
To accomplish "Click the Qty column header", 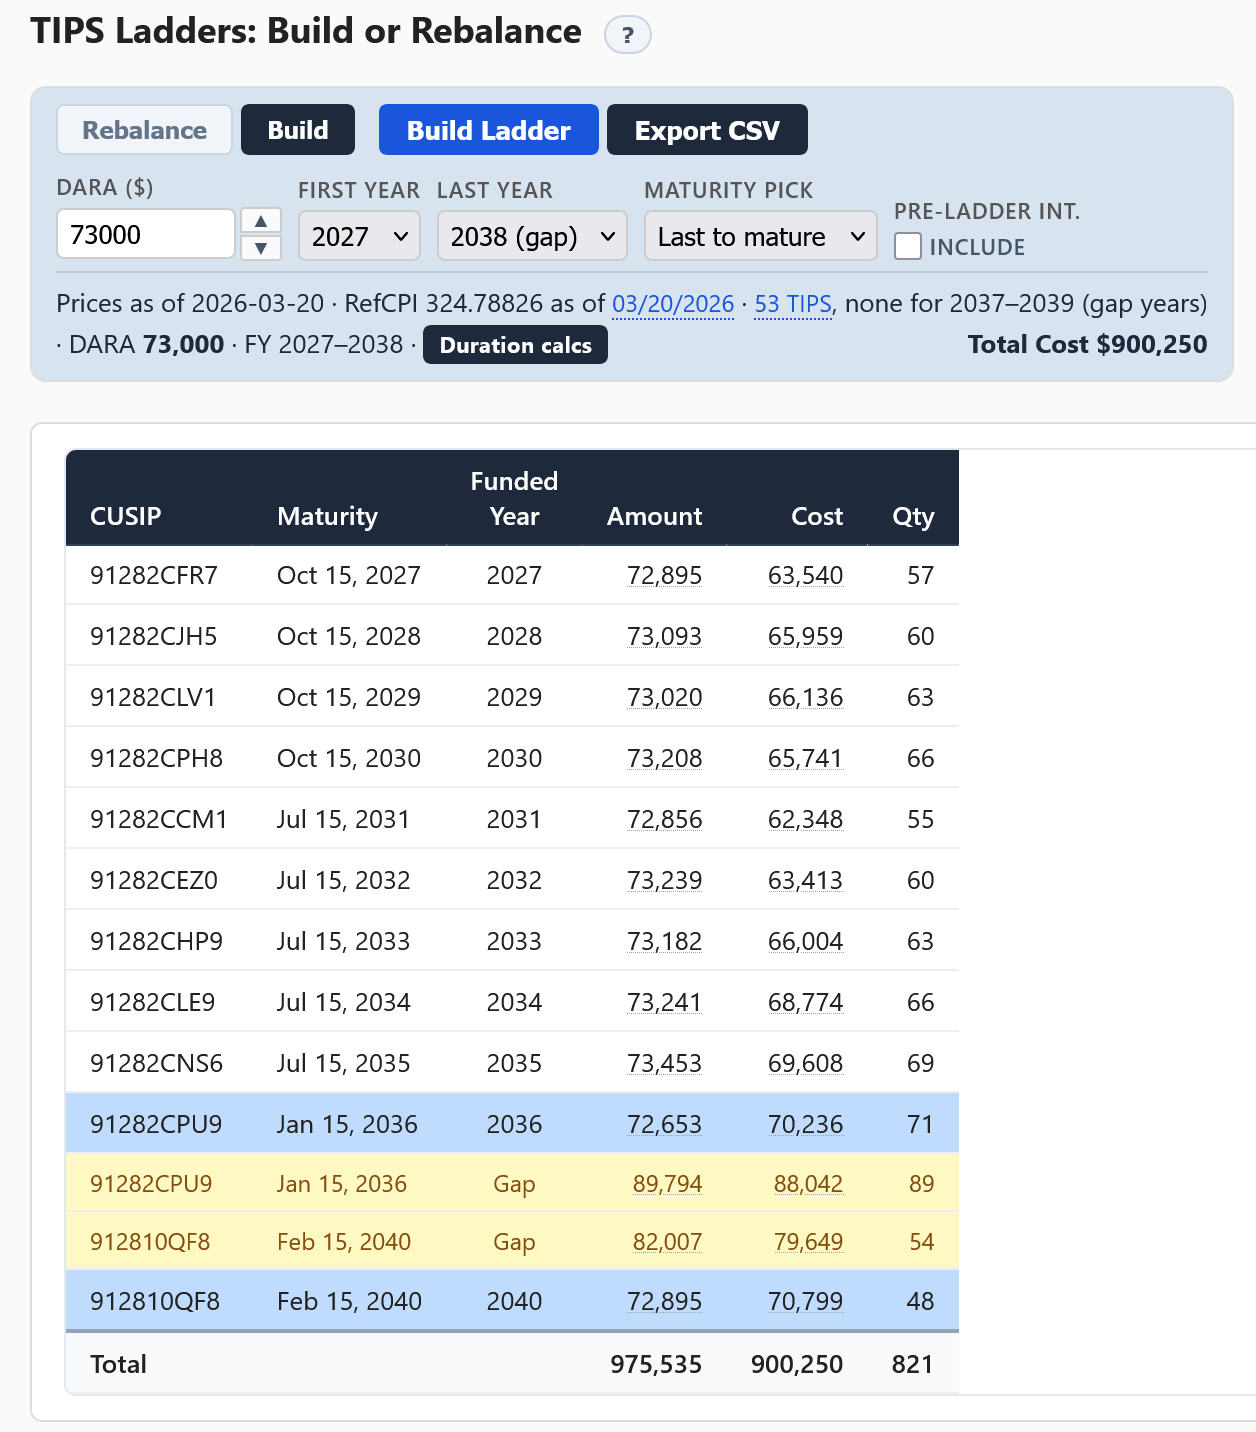I will click(x=913, y=516).
